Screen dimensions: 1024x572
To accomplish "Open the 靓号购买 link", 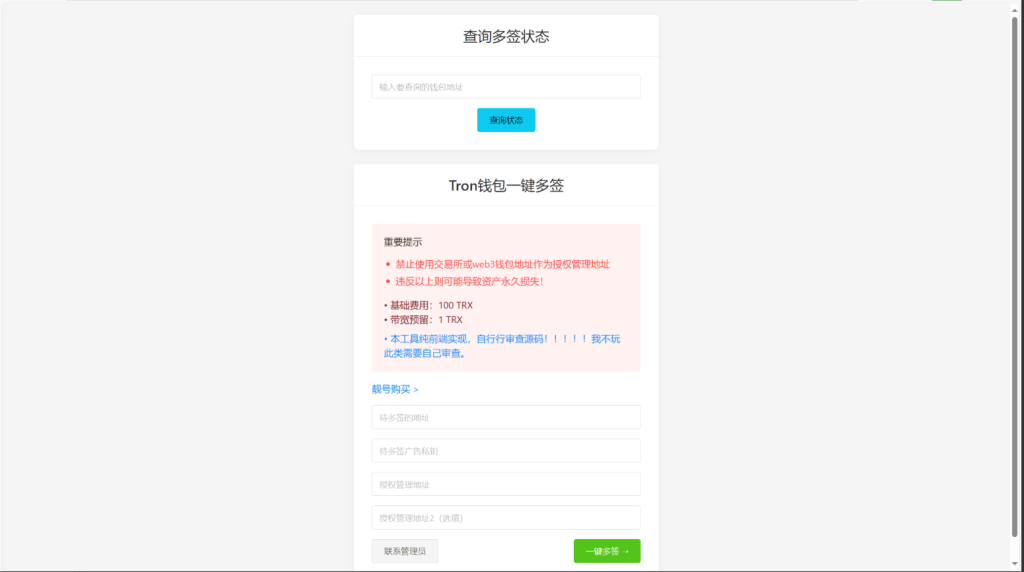I will tap(394, 389).
